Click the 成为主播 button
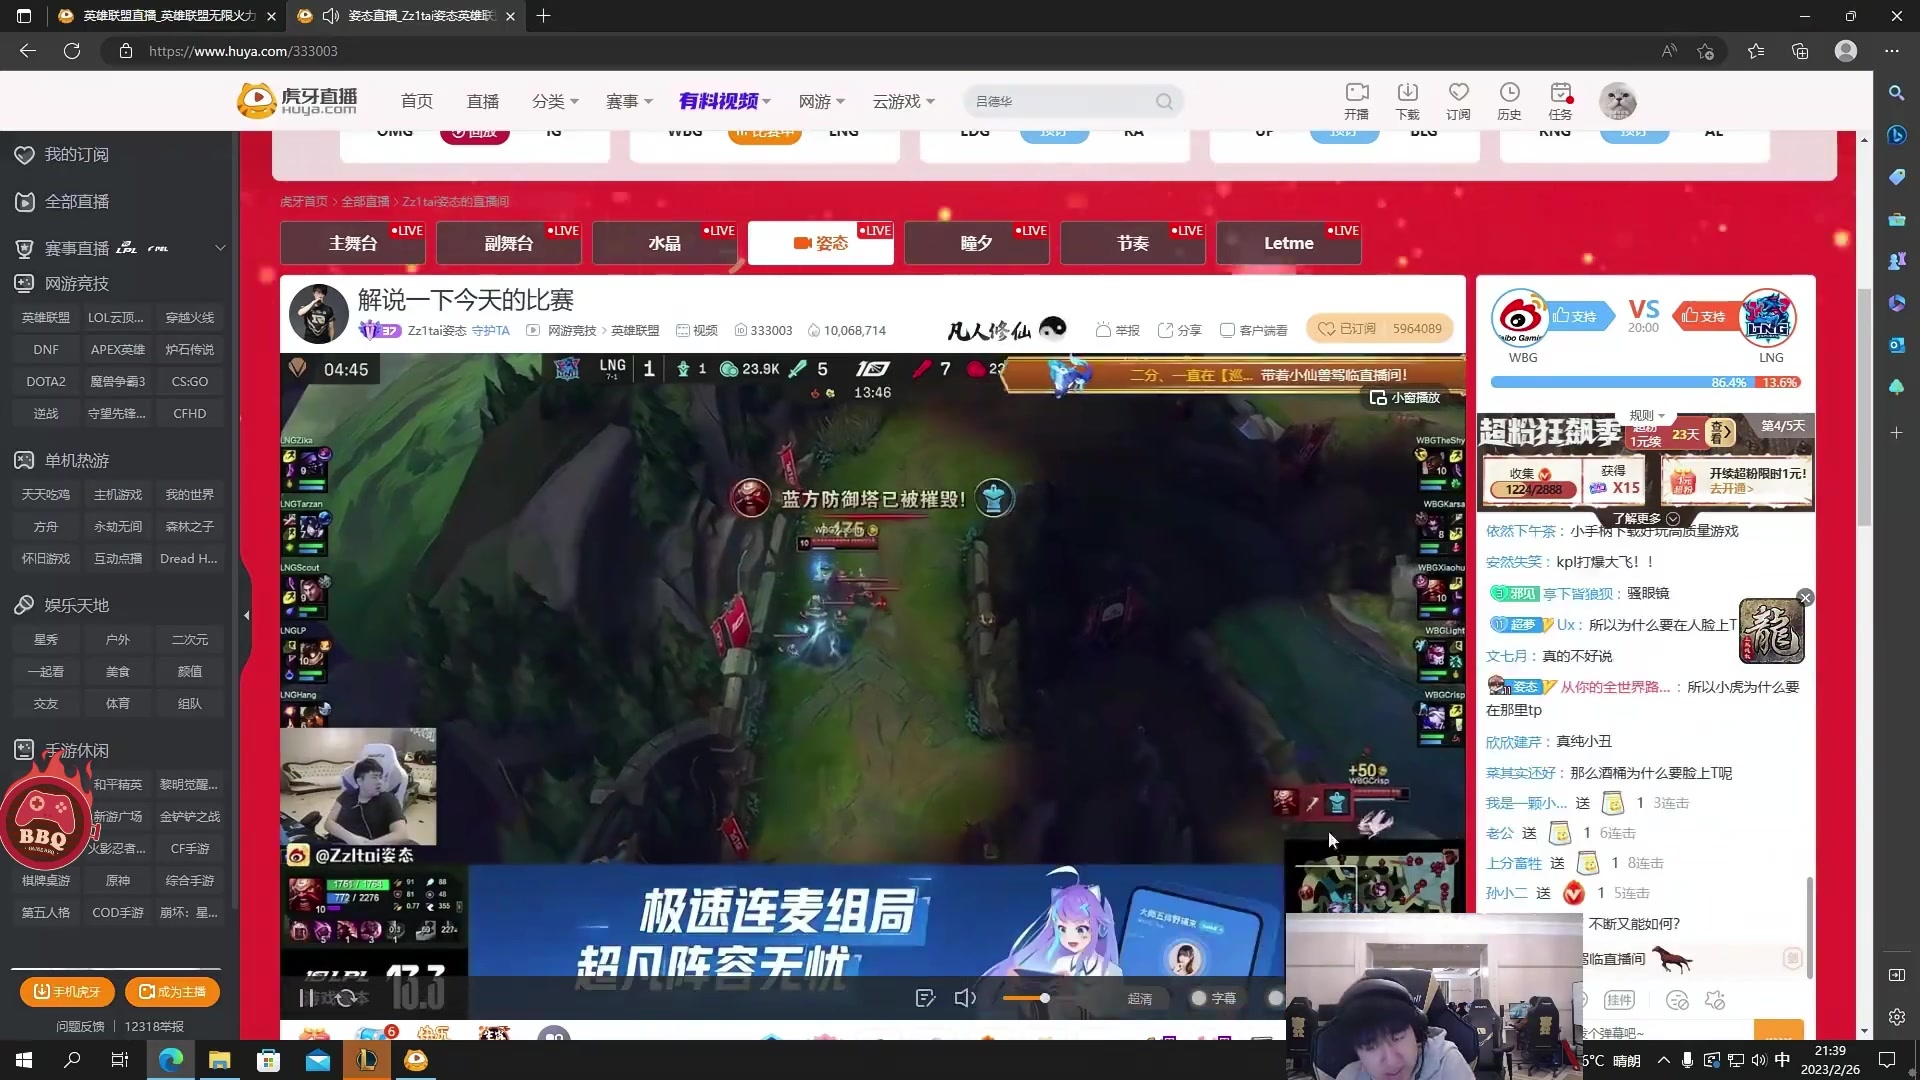The height and width of the screenshot is (1080, 1920). [x=172, y=991]
